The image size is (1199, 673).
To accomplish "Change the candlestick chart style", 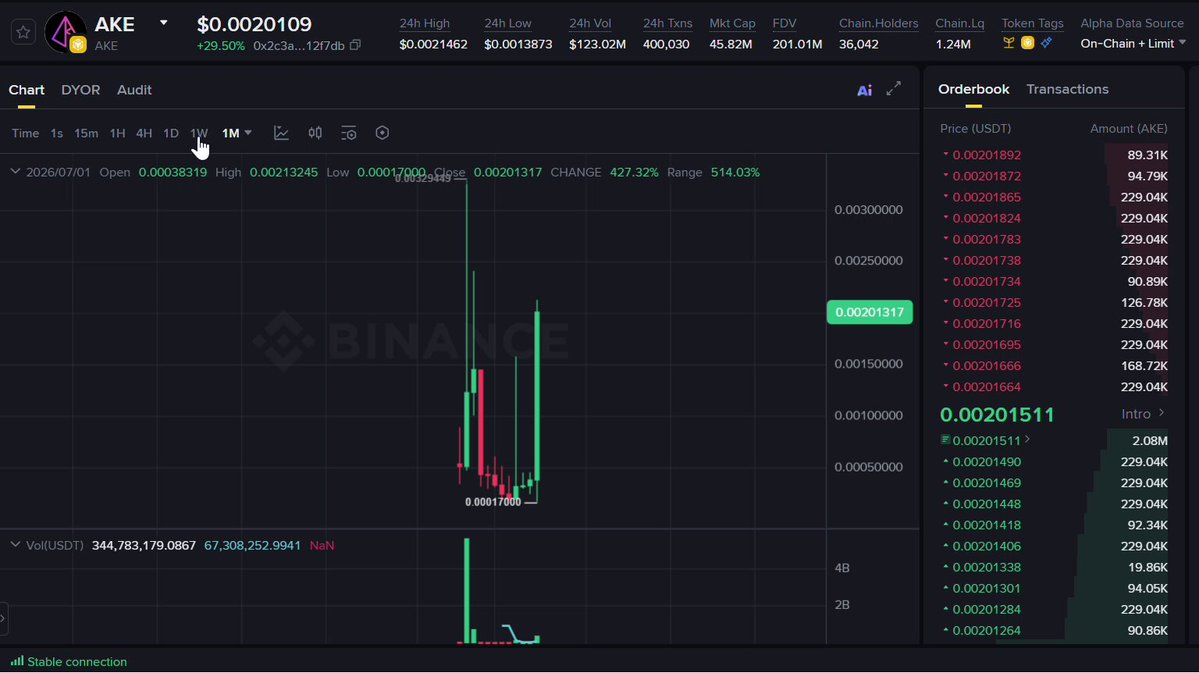I will [315, 133].
